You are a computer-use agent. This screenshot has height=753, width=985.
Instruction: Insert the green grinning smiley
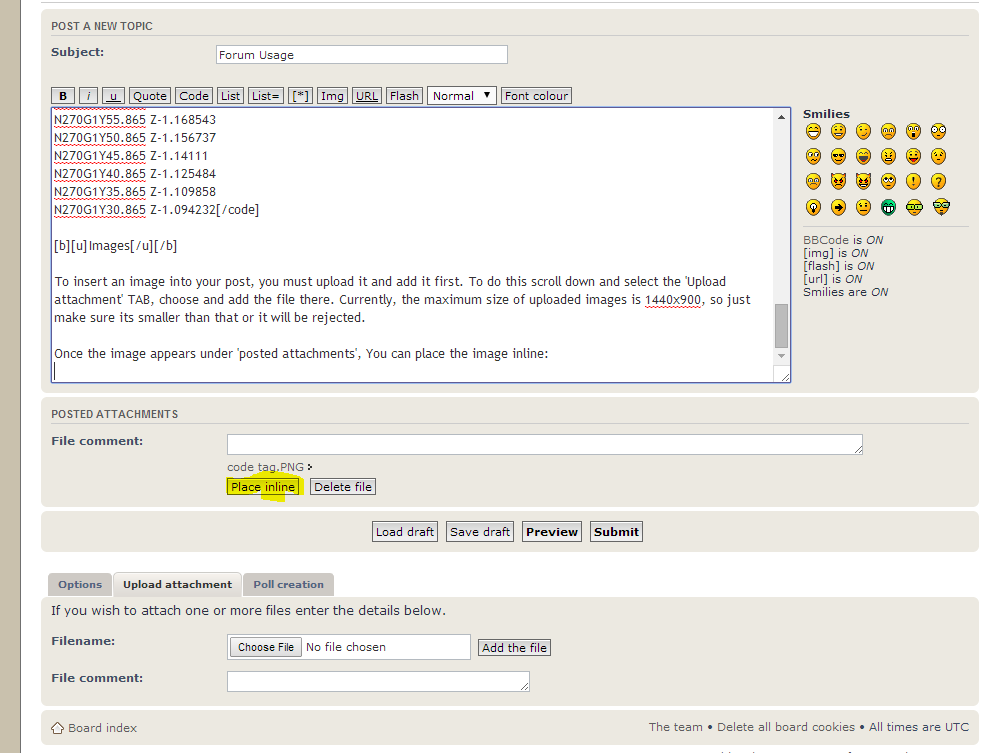click(x=888, y=207)
